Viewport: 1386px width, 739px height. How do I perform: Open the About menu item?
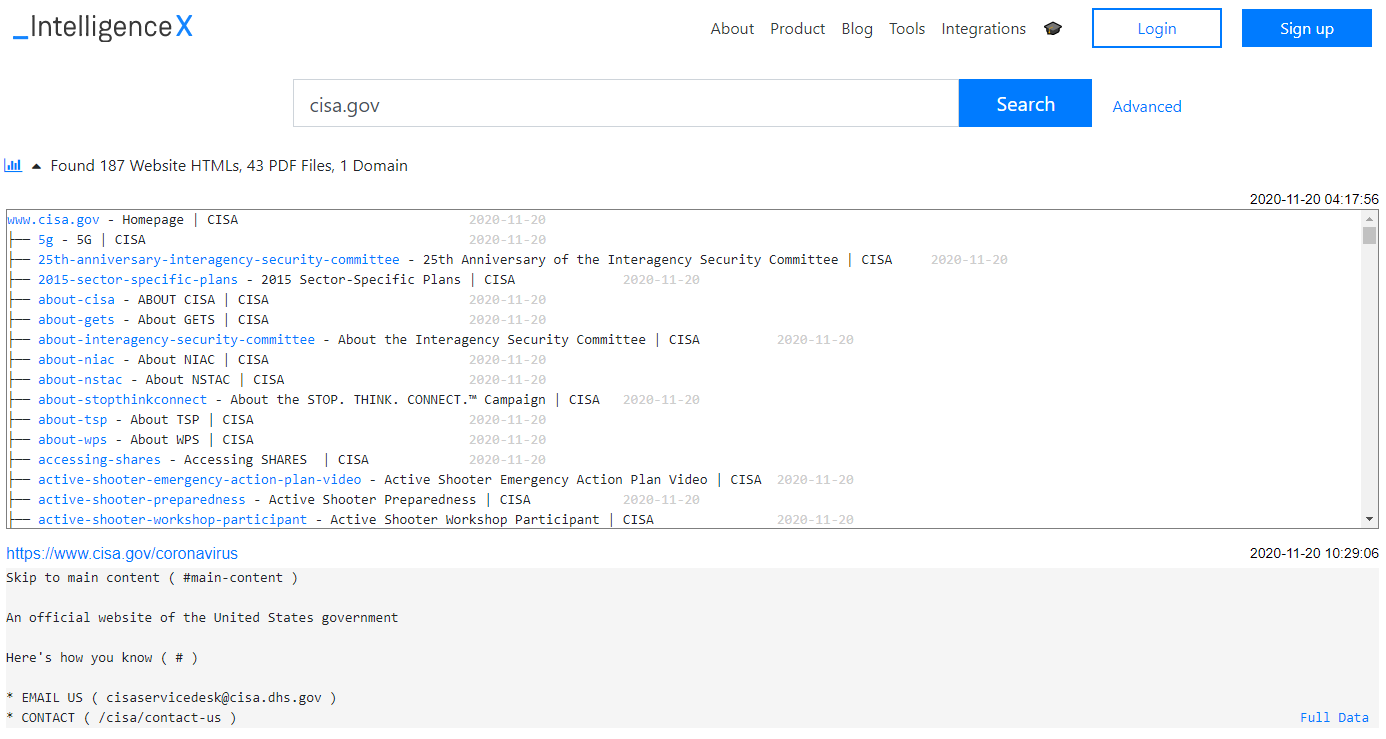732,29
